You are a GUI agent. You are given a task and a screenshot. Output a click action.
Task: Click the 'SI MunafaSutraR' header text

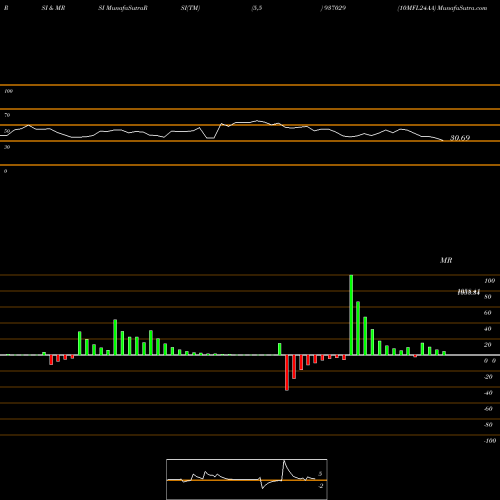click(123, 8)
